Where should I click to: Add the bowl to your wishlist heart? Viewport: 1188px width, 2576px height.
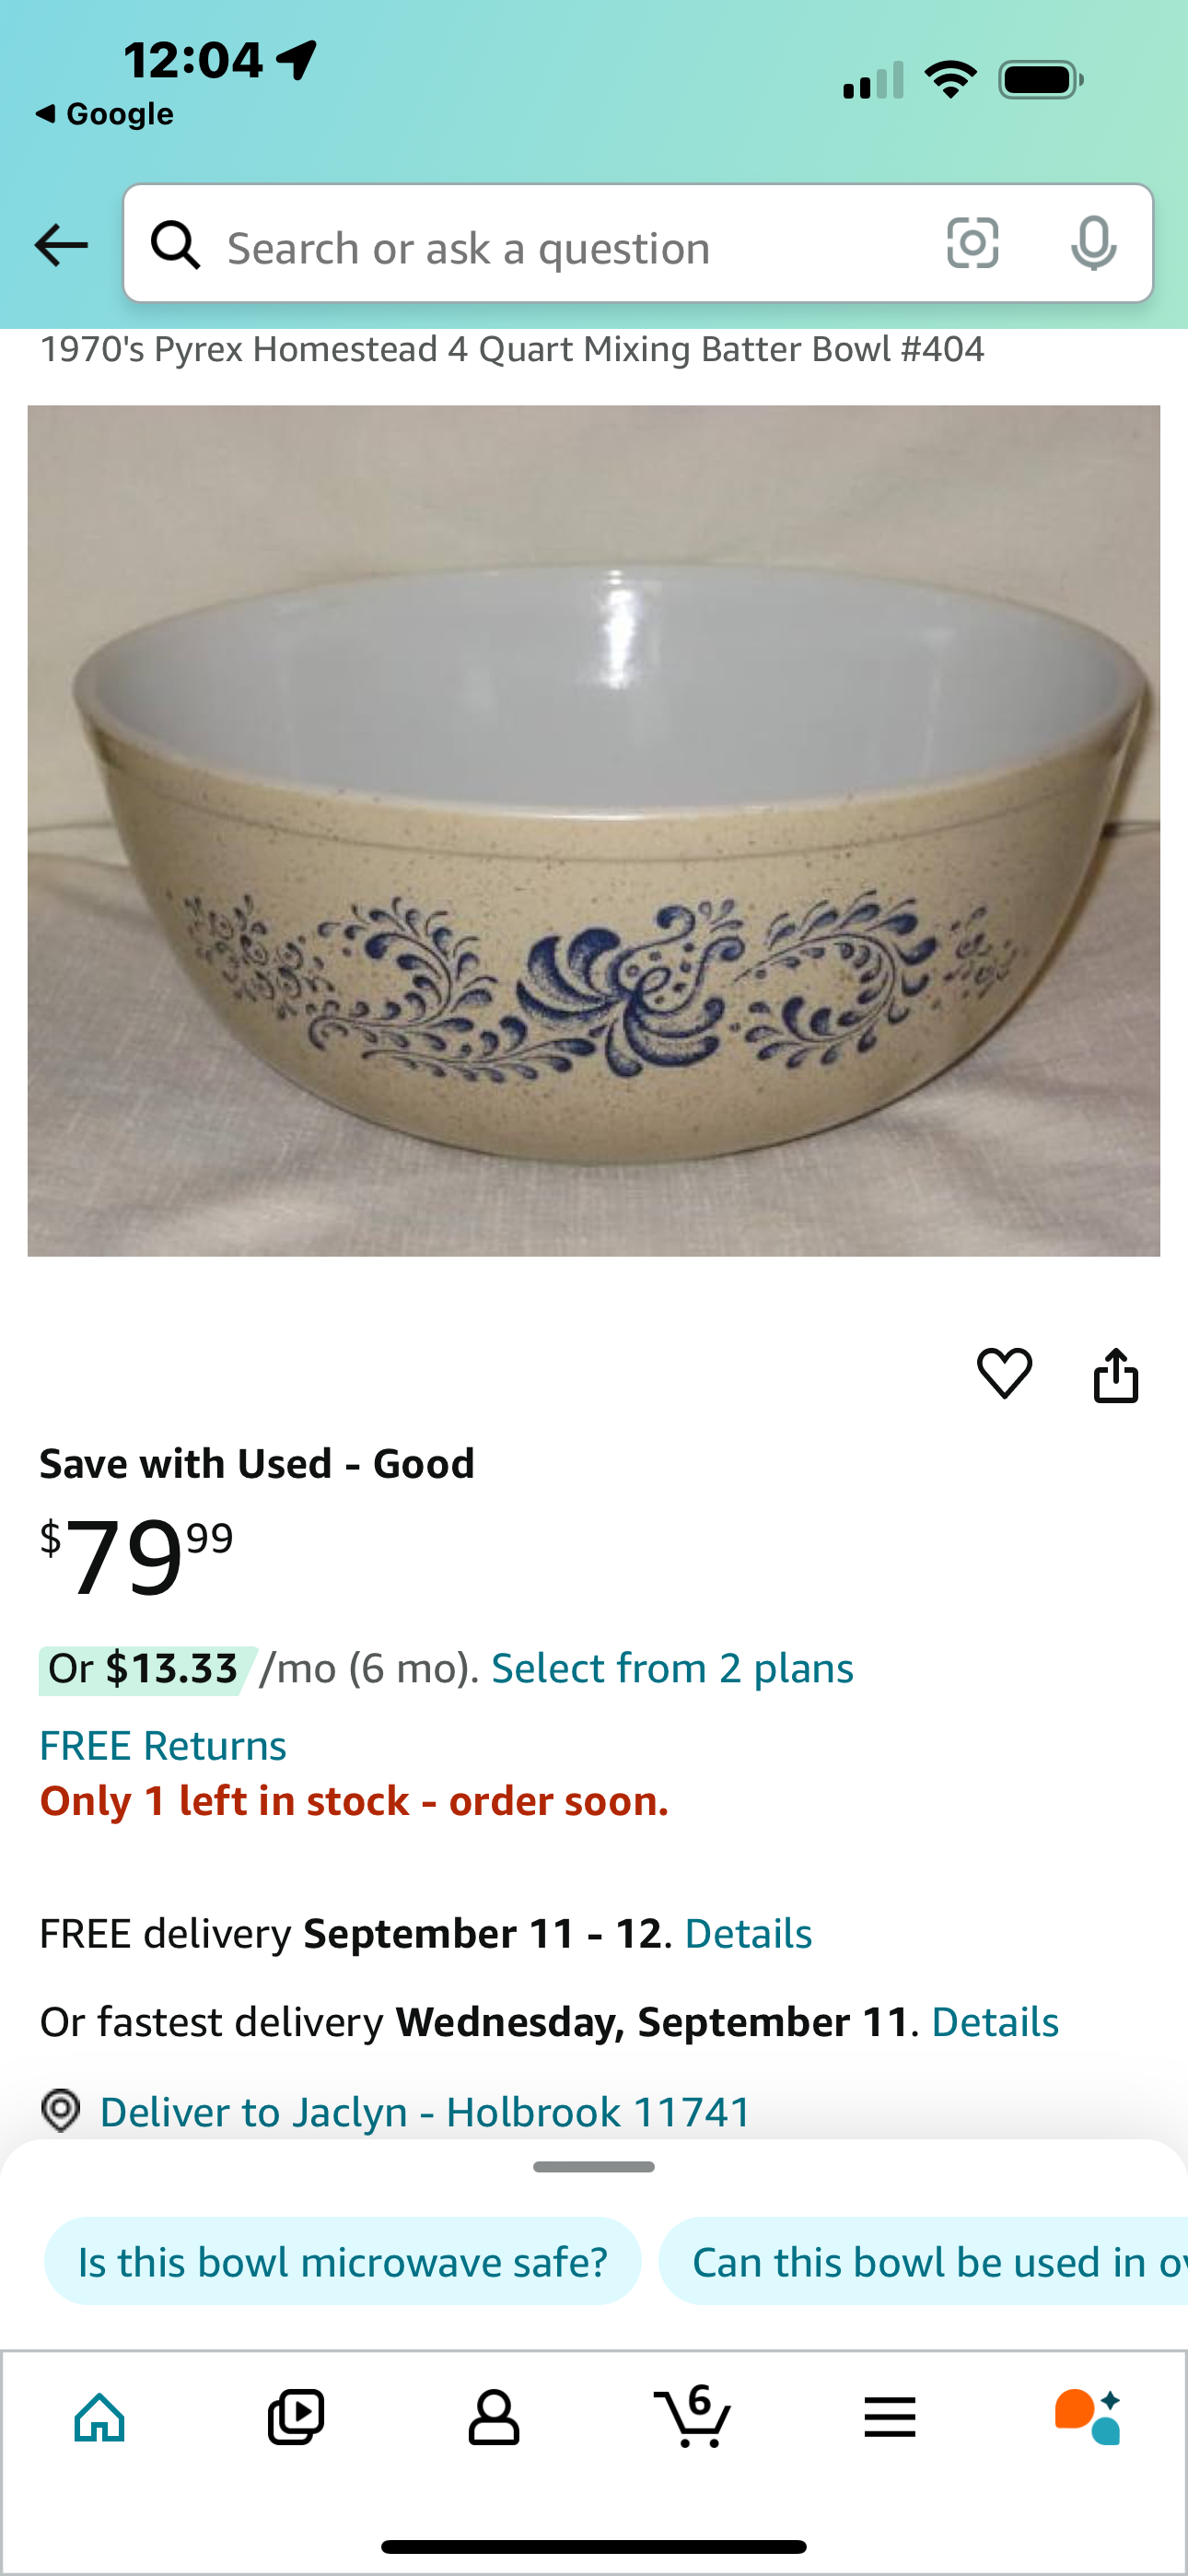[1006, 1372]
